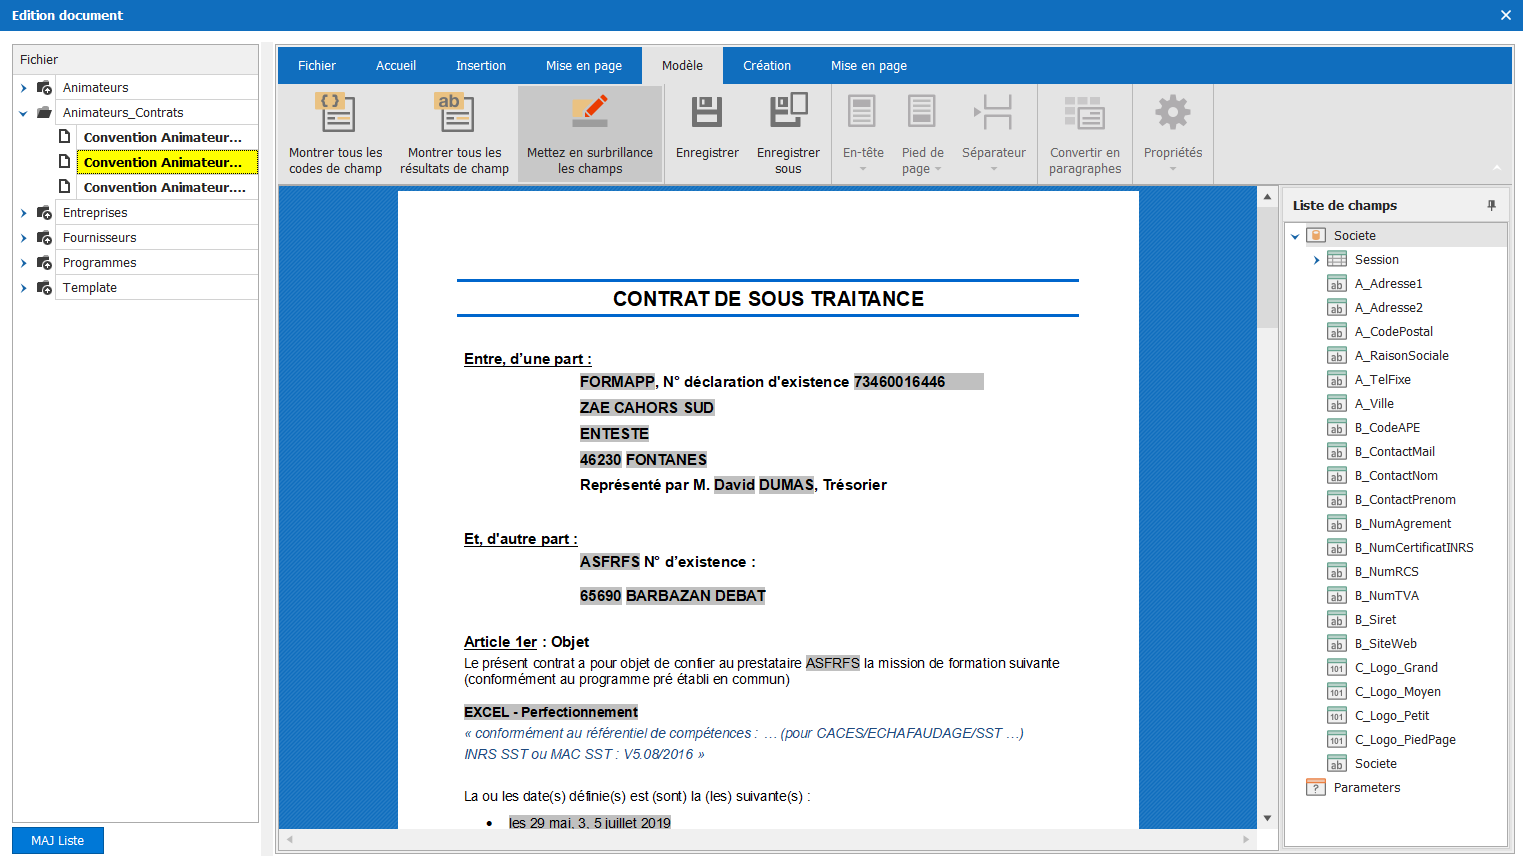Expand the Template folder
This screenshot has width=1523, height=866.
(x=24, y=288)
